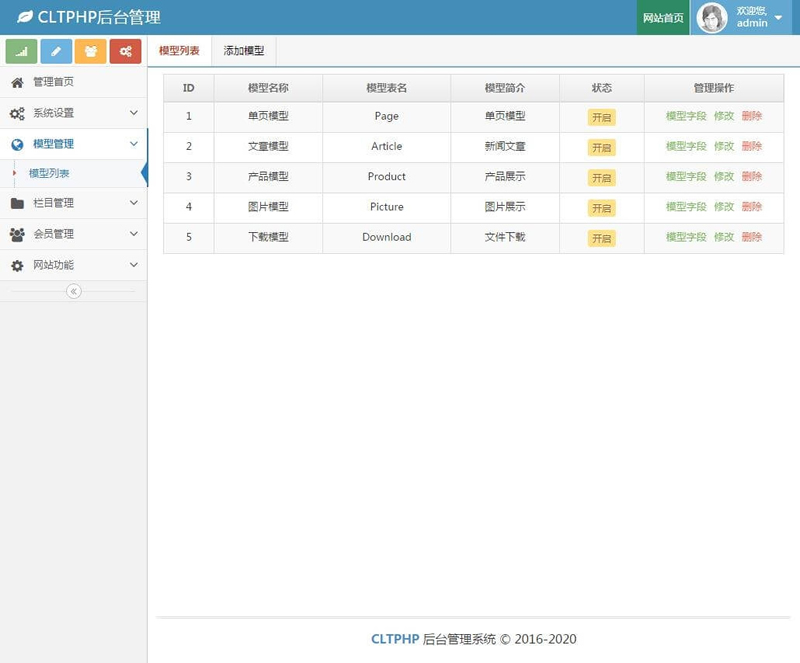Click the green signal bars shortcut button
Image resolution: width=800 pixels, height=663 pixels.
[22, 51]
